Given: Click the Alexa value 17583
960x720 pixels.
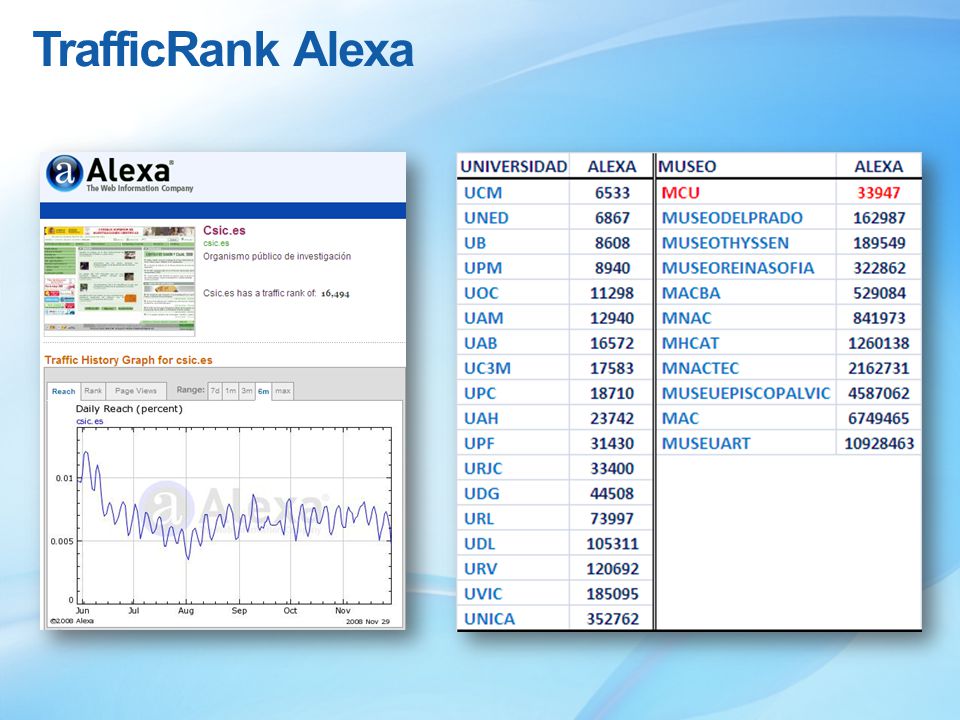Looking at the screenshot, I should 612,369.
